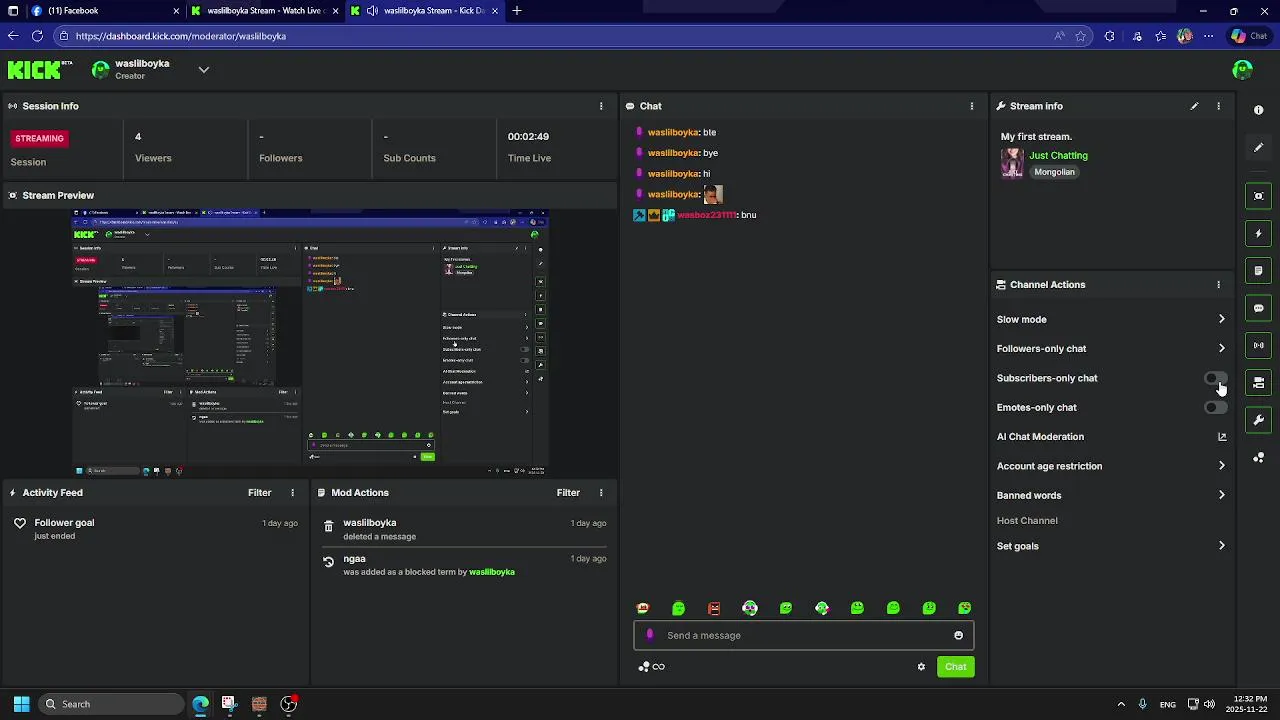Screen dimensions: 1280x720
Task: Click the purple chat identity icon
Action: pos(650,635)
